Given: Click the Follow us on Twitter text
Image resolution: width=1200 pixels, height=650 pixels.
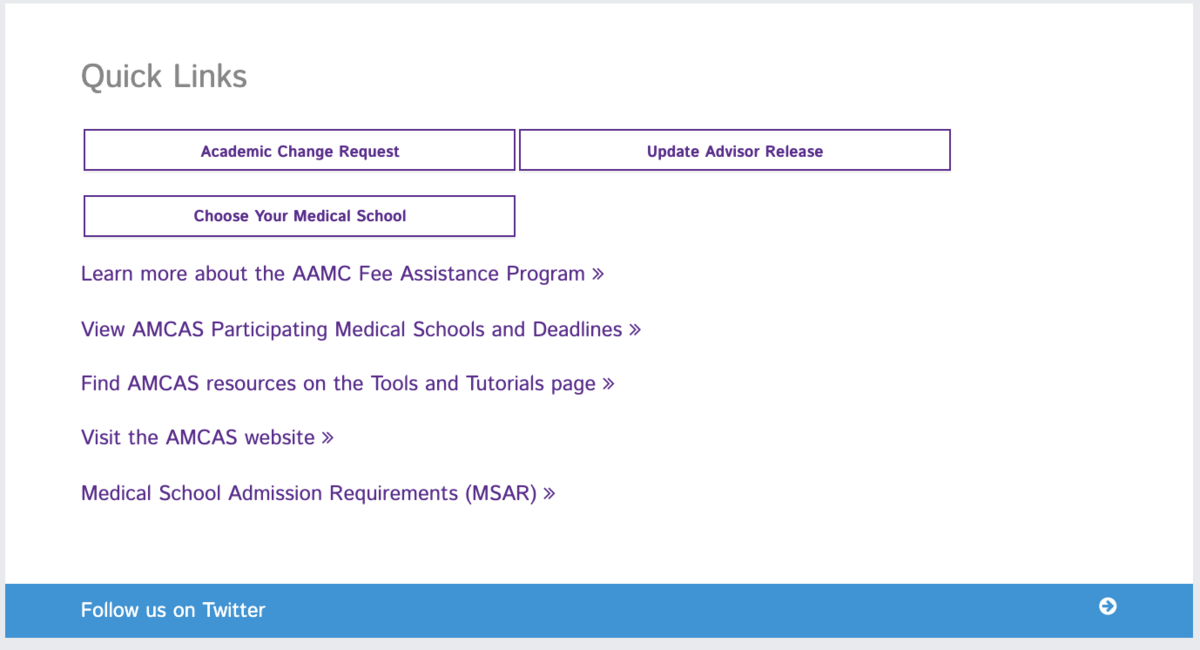Looking at the screenshot, I should click(x=173, y=610).
